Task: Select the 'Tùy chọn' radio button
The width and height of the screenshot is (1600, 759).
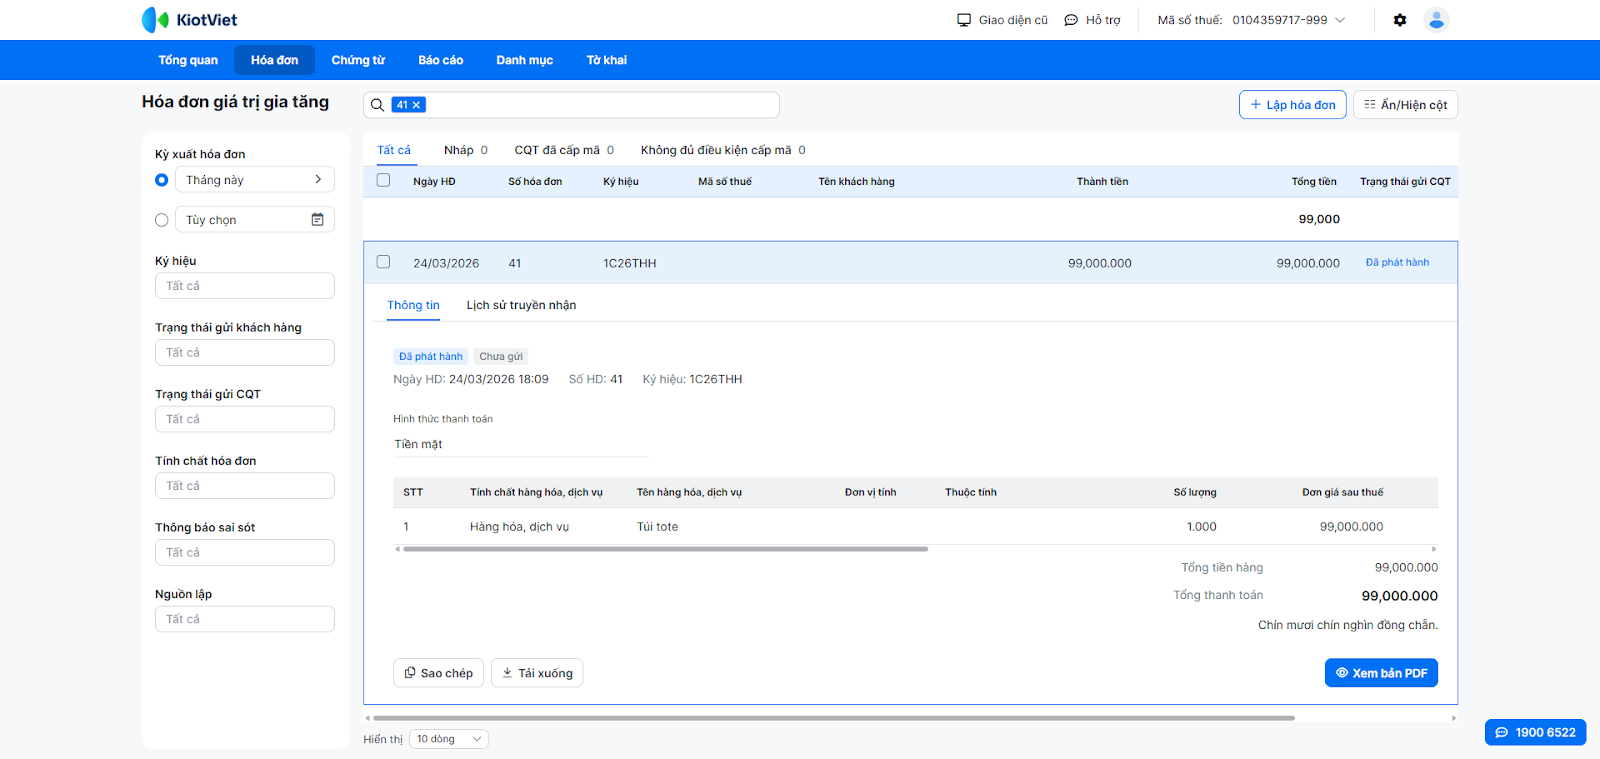Action: click(x=162, y=220)
